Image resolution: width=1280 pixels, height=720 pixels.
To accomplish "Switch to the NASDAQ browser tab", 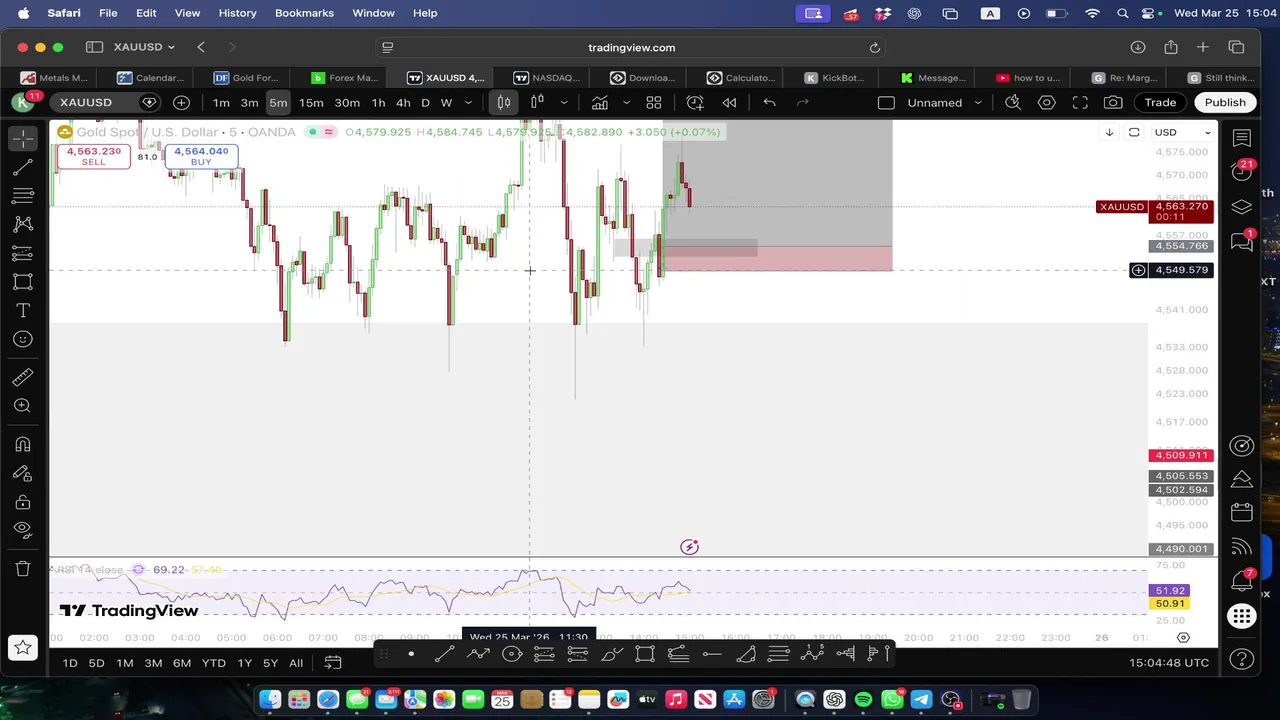I will pyautogui.click(x=546, y=77).
